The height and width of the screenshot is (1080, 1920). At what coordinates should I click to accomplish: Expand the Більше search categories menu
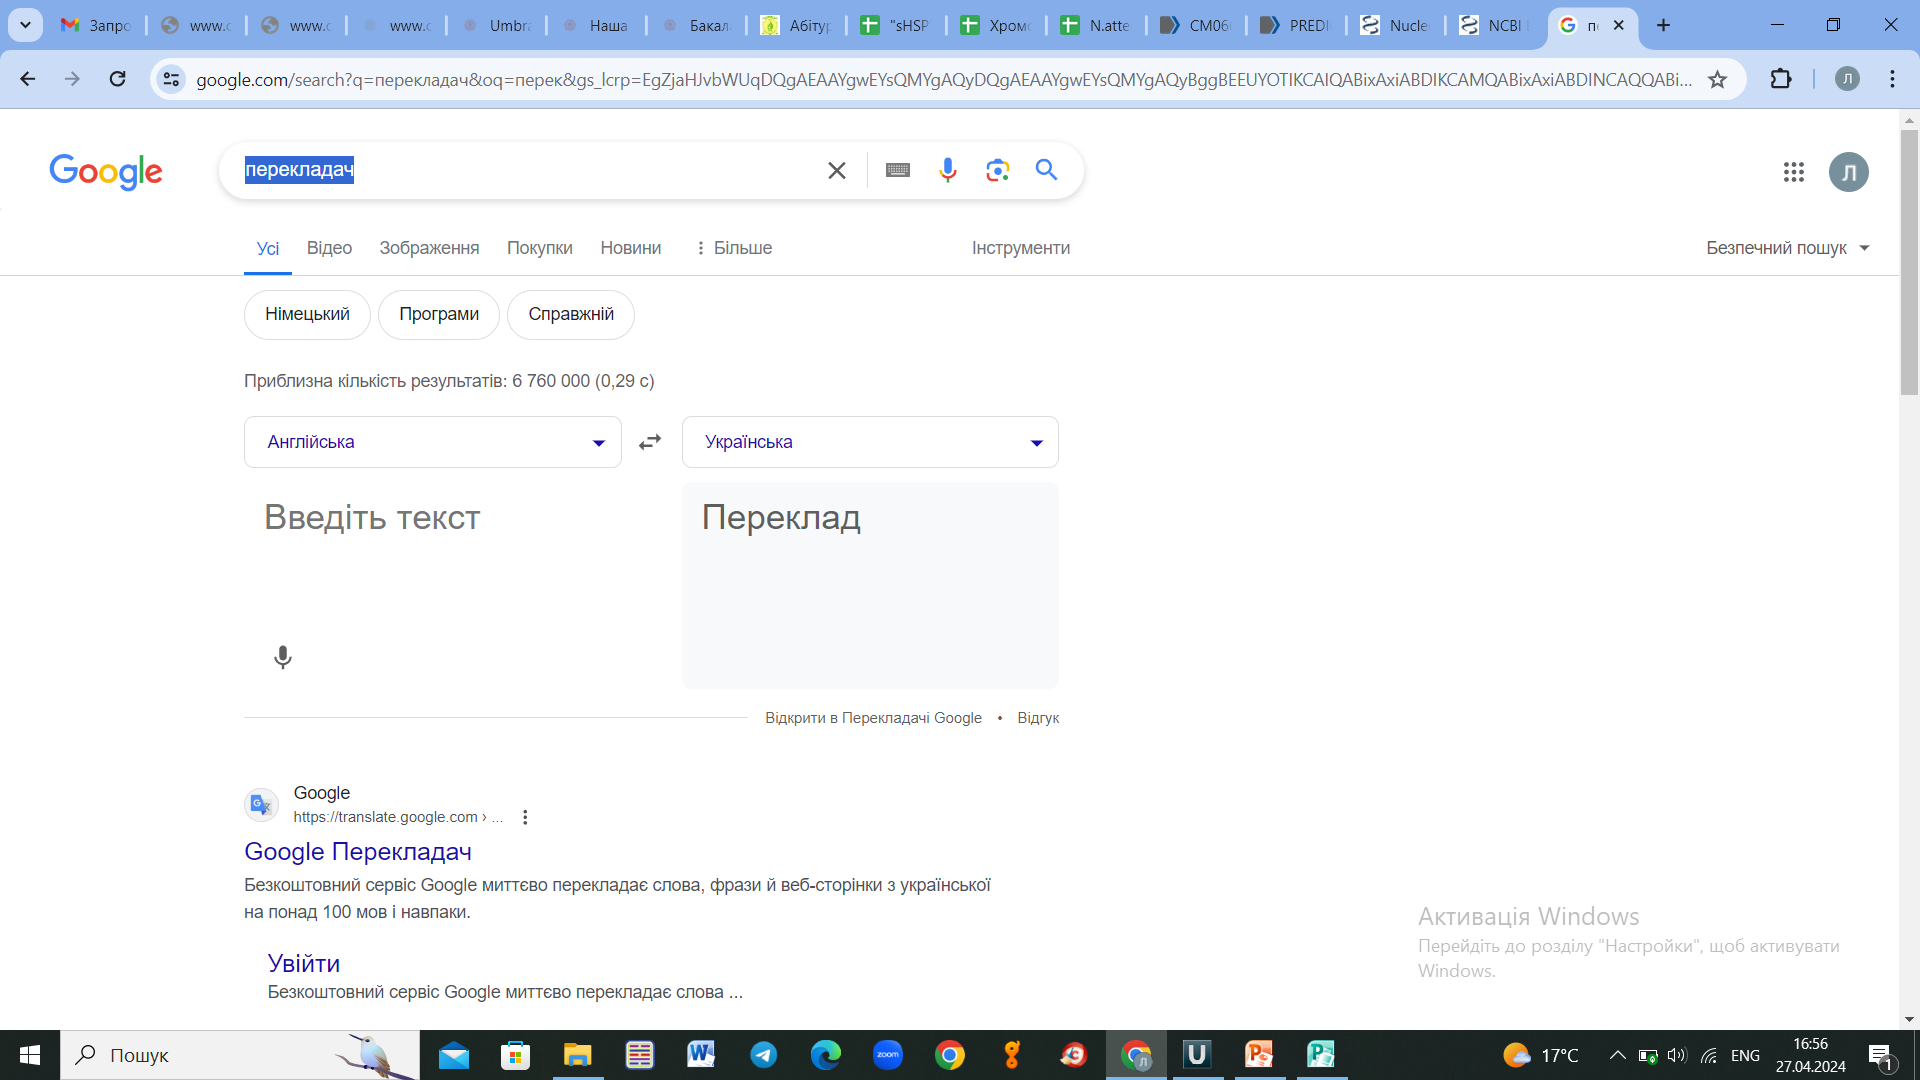733,248
